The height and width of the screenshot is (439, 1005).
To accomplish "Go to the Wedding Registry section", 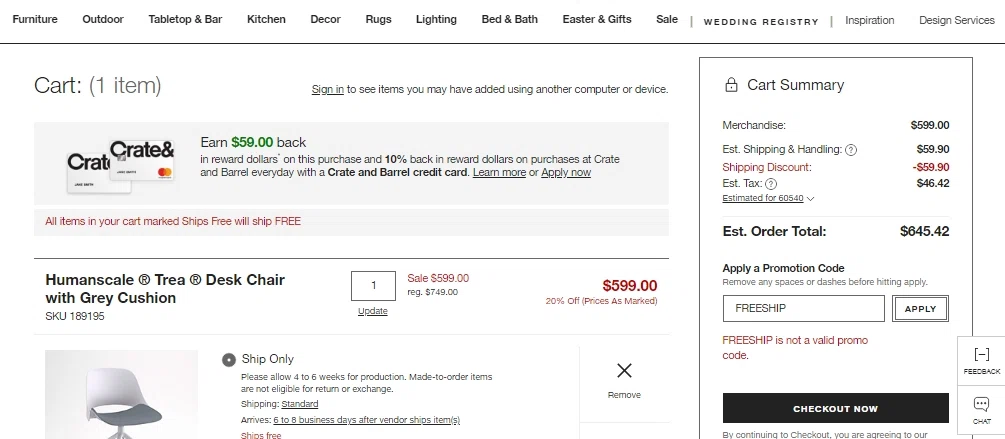I will pos(761,21).
